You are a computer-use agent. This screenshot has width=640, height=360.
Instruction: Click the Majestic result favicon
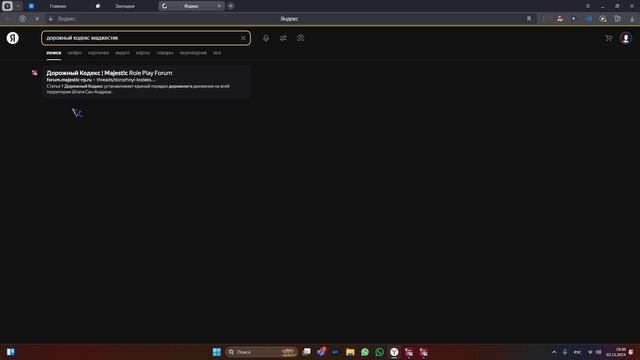point(35,73)
